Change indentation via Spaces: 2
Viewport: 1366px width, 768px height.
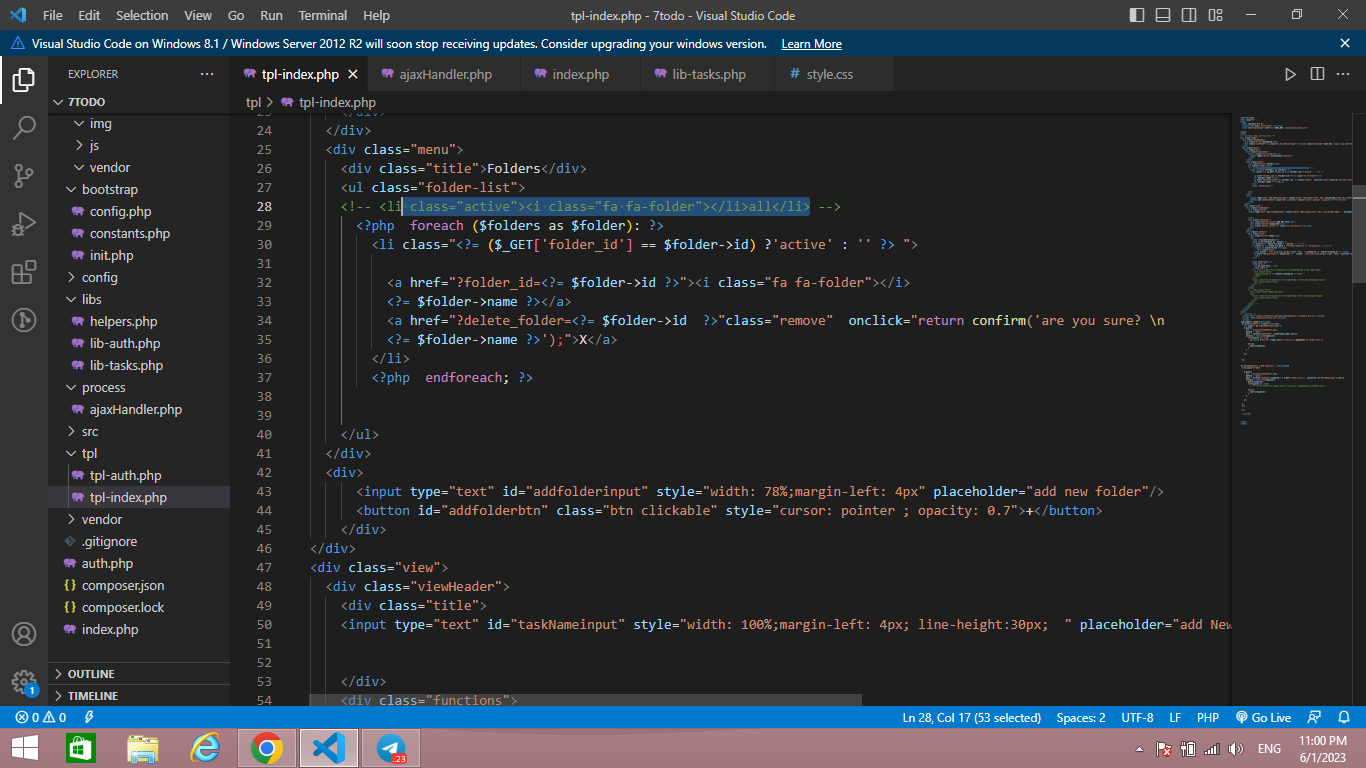(x=1081, y=717)
